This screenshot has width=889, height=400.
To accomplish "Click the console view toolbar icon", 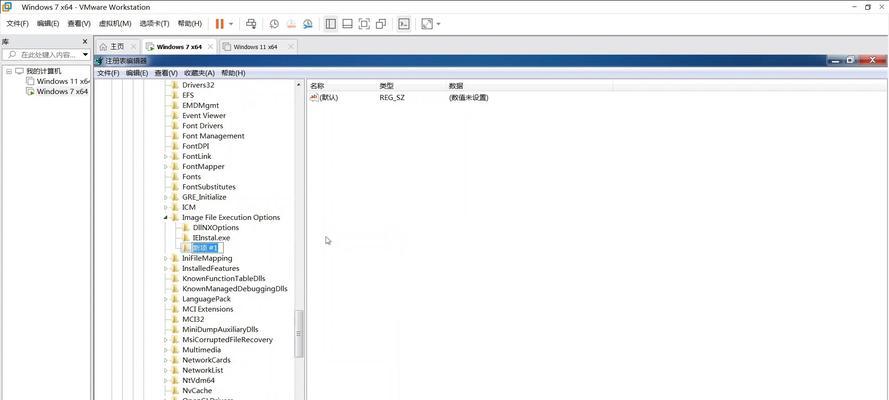I will (x=404, y=24).
